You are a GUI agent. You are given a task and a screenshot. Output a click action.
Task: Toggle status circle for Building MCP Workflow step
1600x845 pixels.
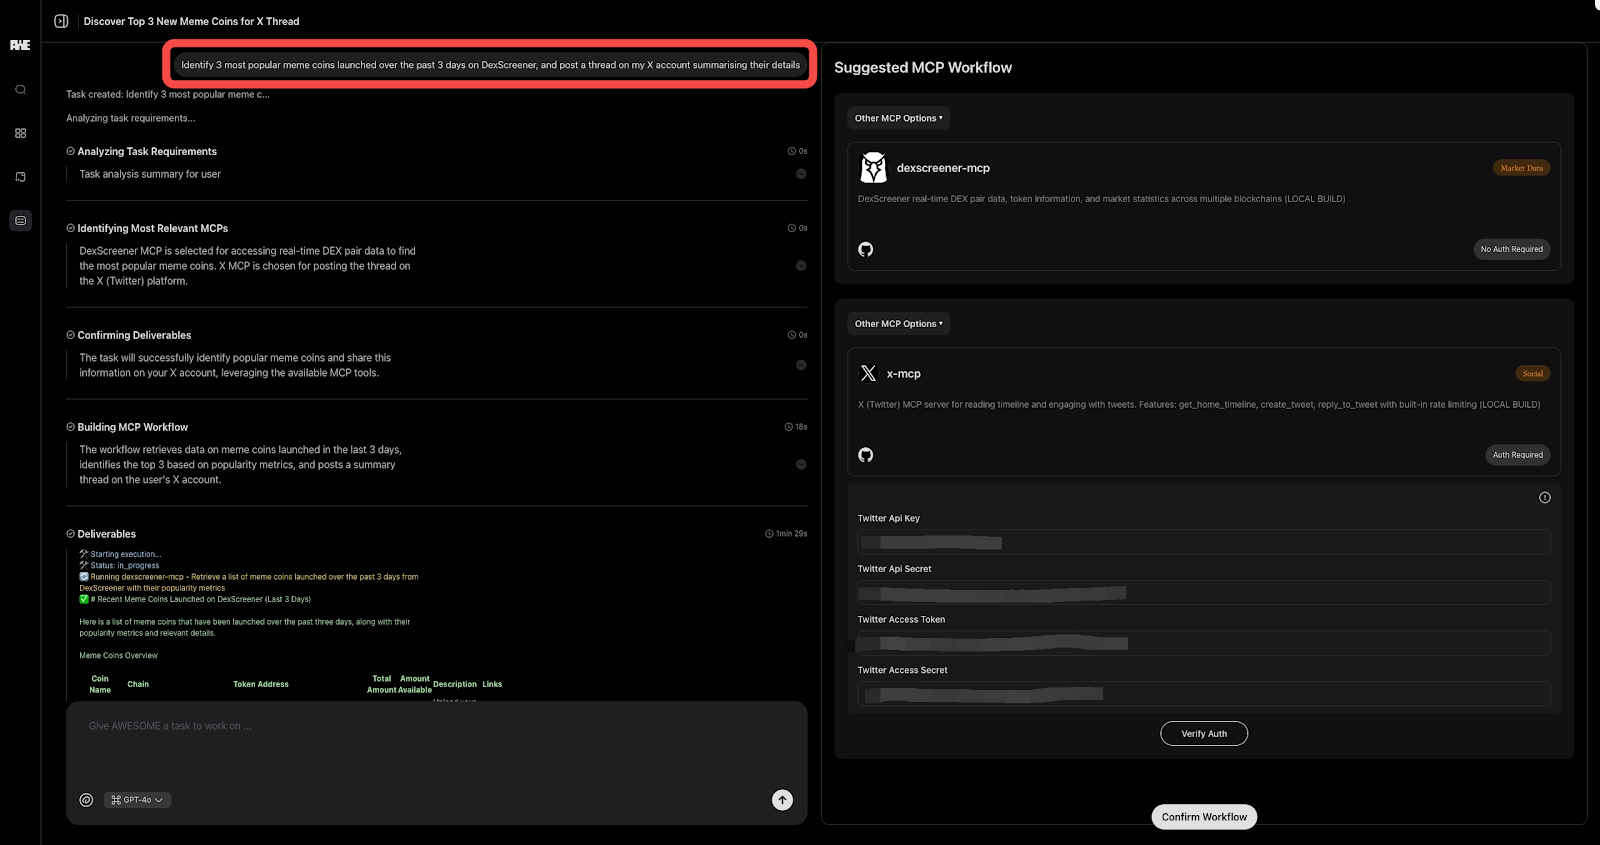click(801, 465)
